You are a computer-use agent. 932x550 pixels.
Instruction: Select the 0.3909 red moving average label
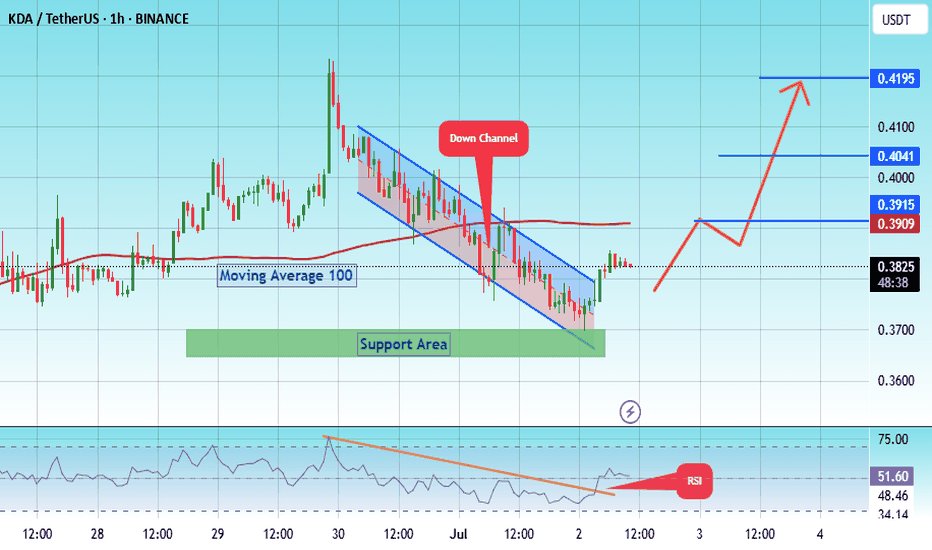click(895, 224)
